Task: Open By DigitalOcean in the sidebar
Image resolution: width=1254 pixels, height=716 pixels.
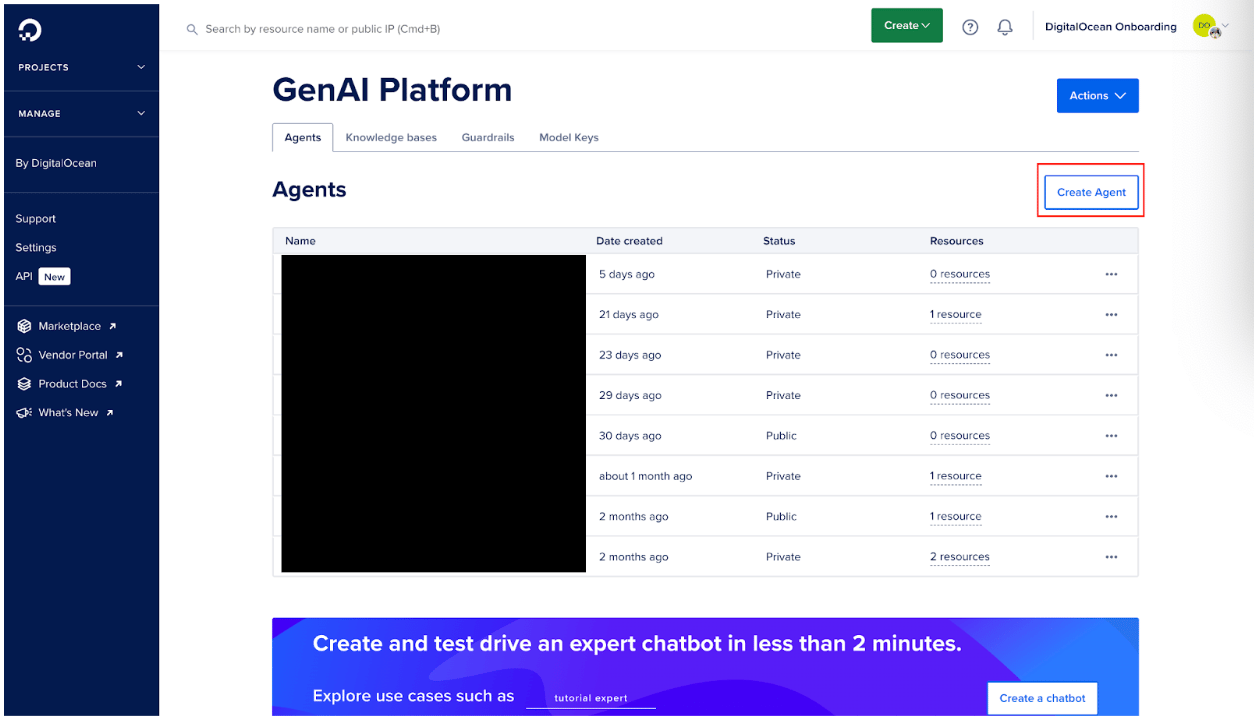Action: (56, 163)
